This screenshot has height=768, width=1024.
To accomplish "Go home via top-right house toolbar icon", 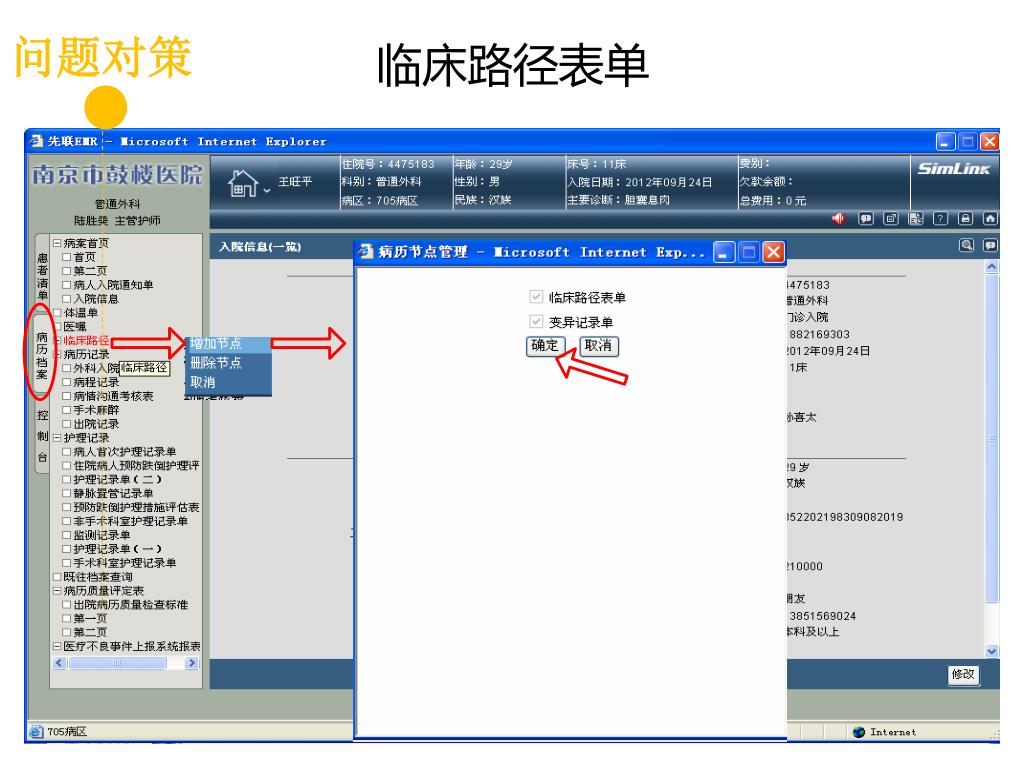I will [x=990, y=218].
